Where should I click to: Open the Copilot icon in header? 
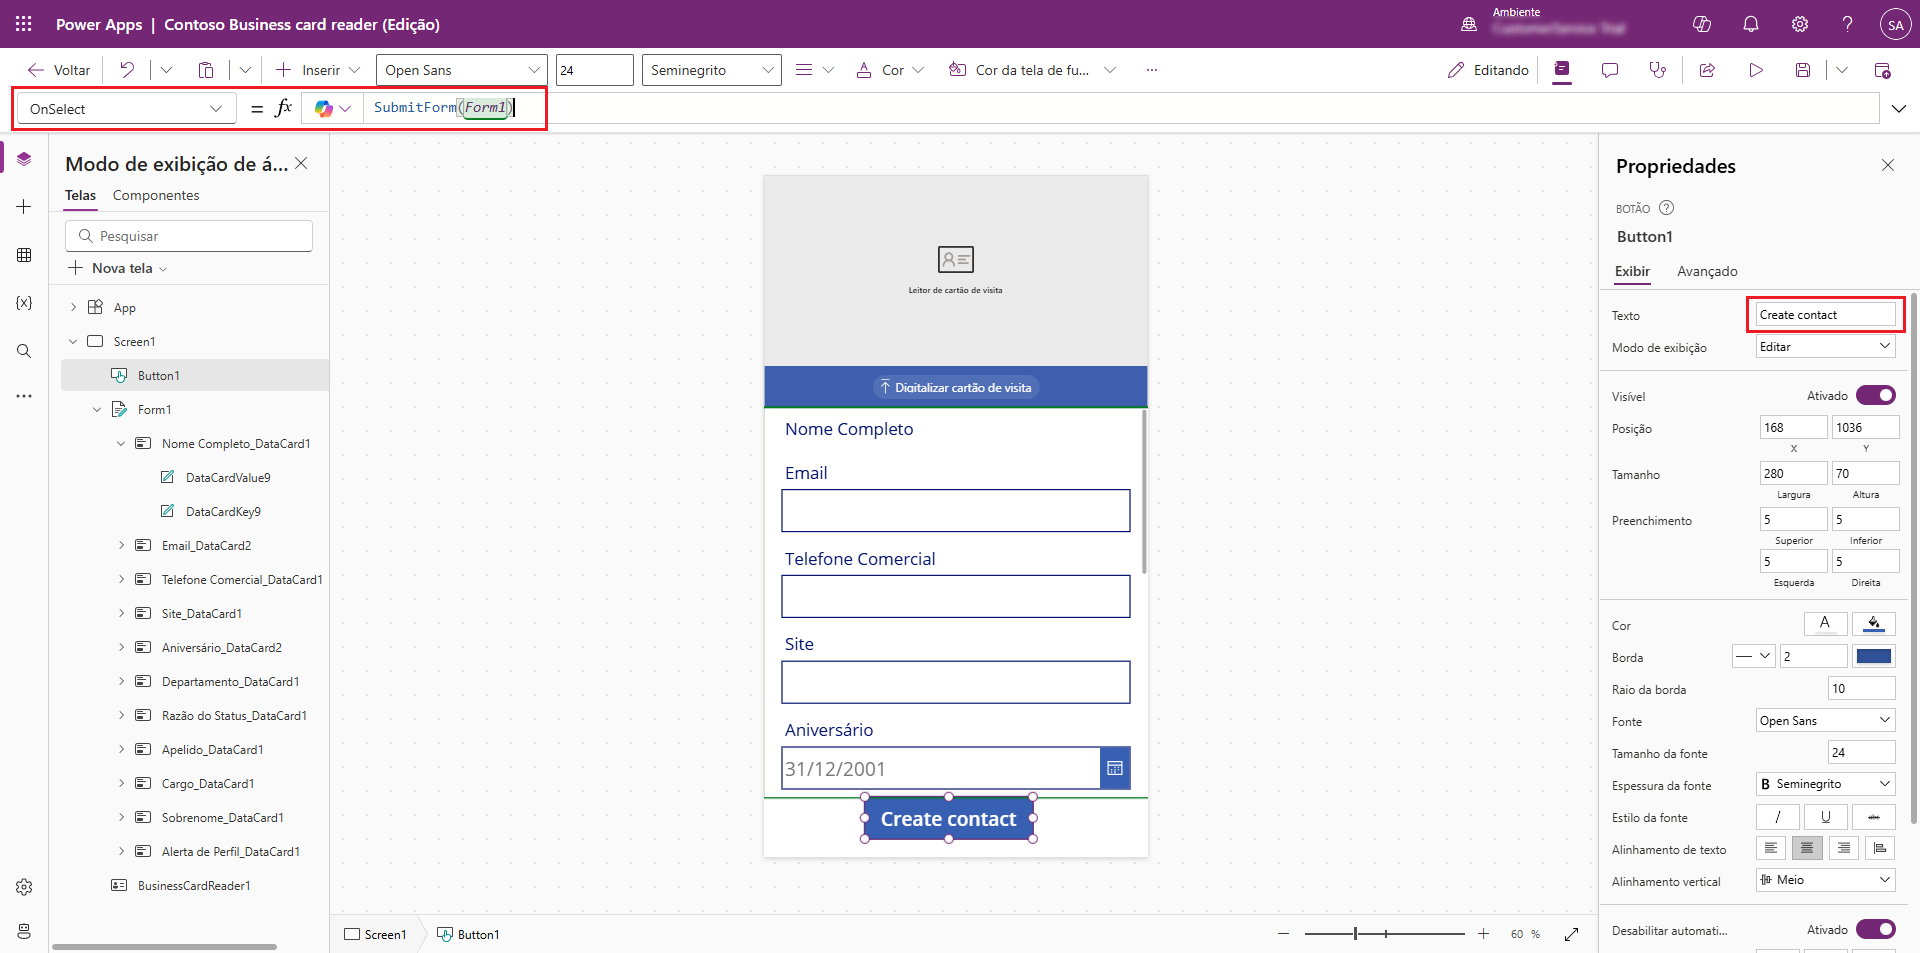click(x=1702, y=24)
